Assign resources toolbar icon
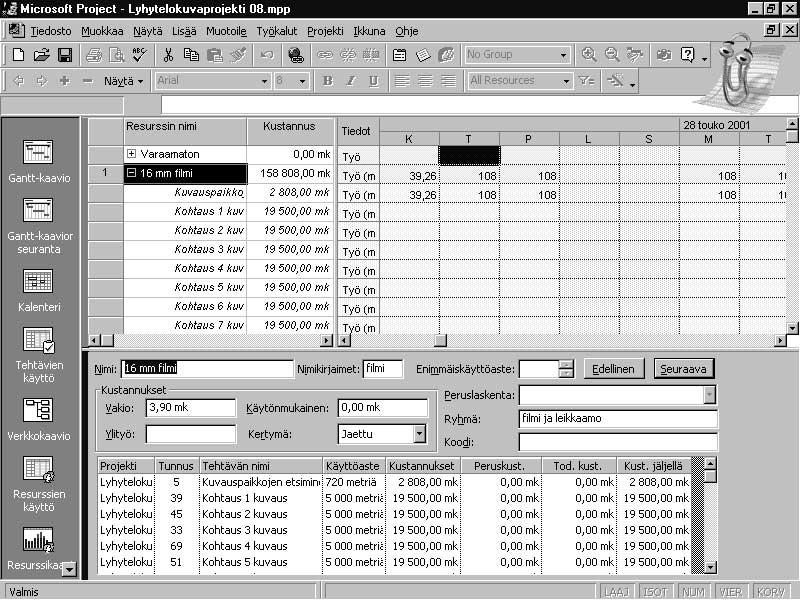800x600 pixels. [446, 55]
